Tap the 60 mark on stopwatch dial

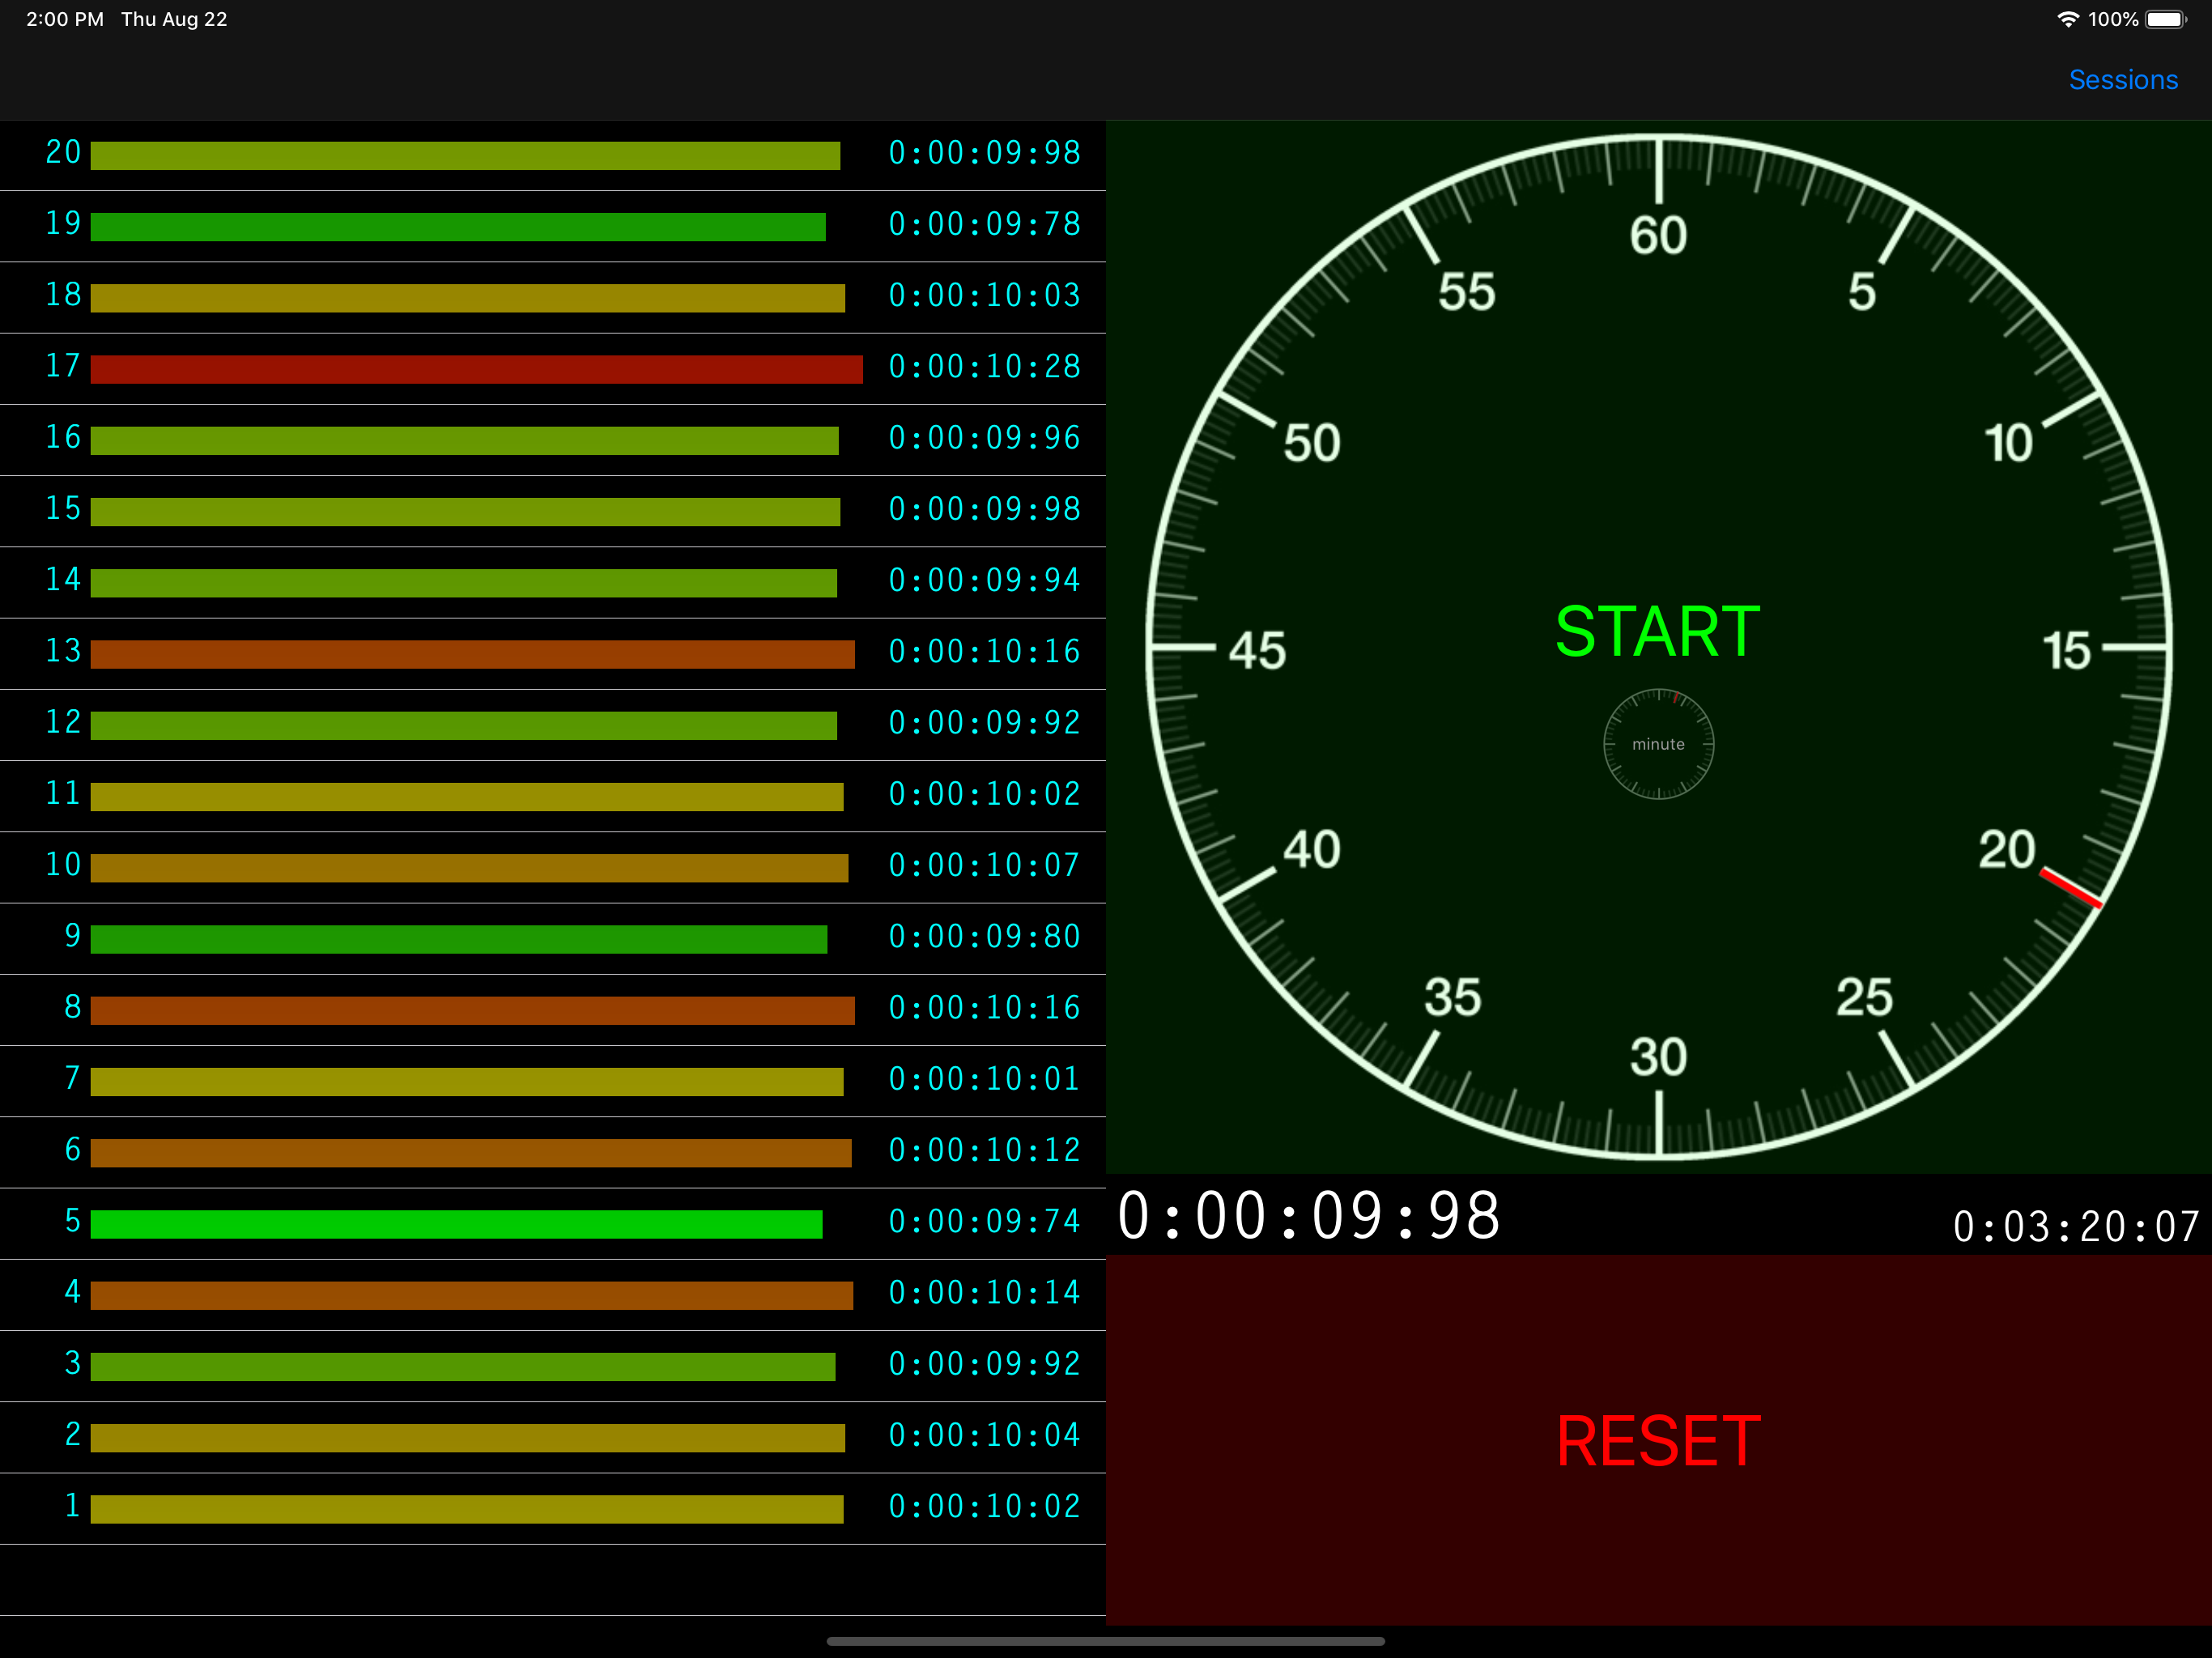1658,236
